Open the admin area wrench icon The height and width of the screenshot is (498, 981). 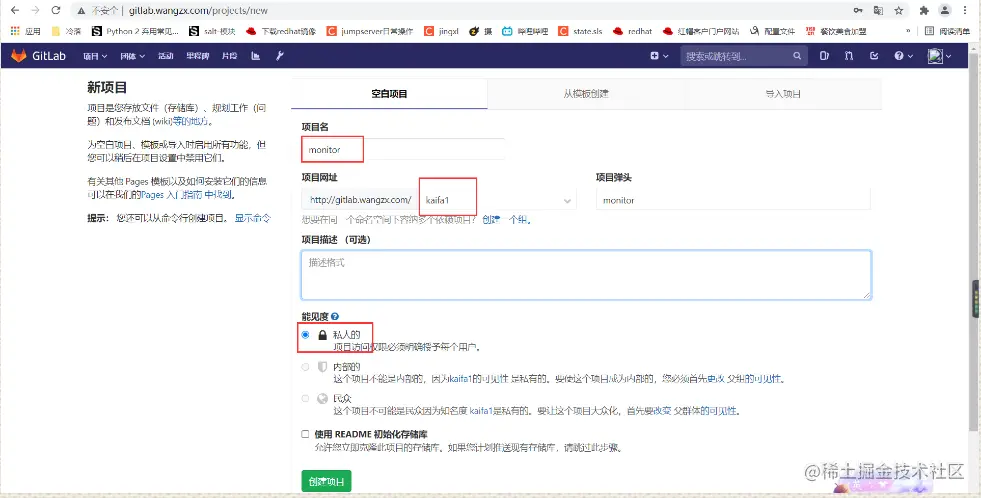[x=280, y=56]
